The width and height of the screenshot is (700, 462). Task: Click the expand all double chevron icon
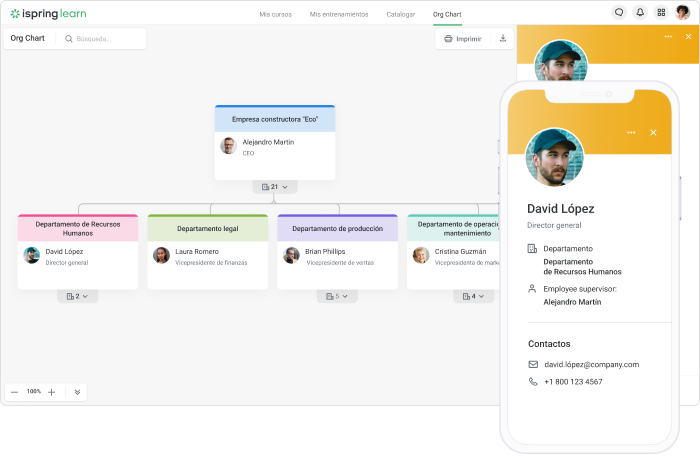[x=77, y=392]
